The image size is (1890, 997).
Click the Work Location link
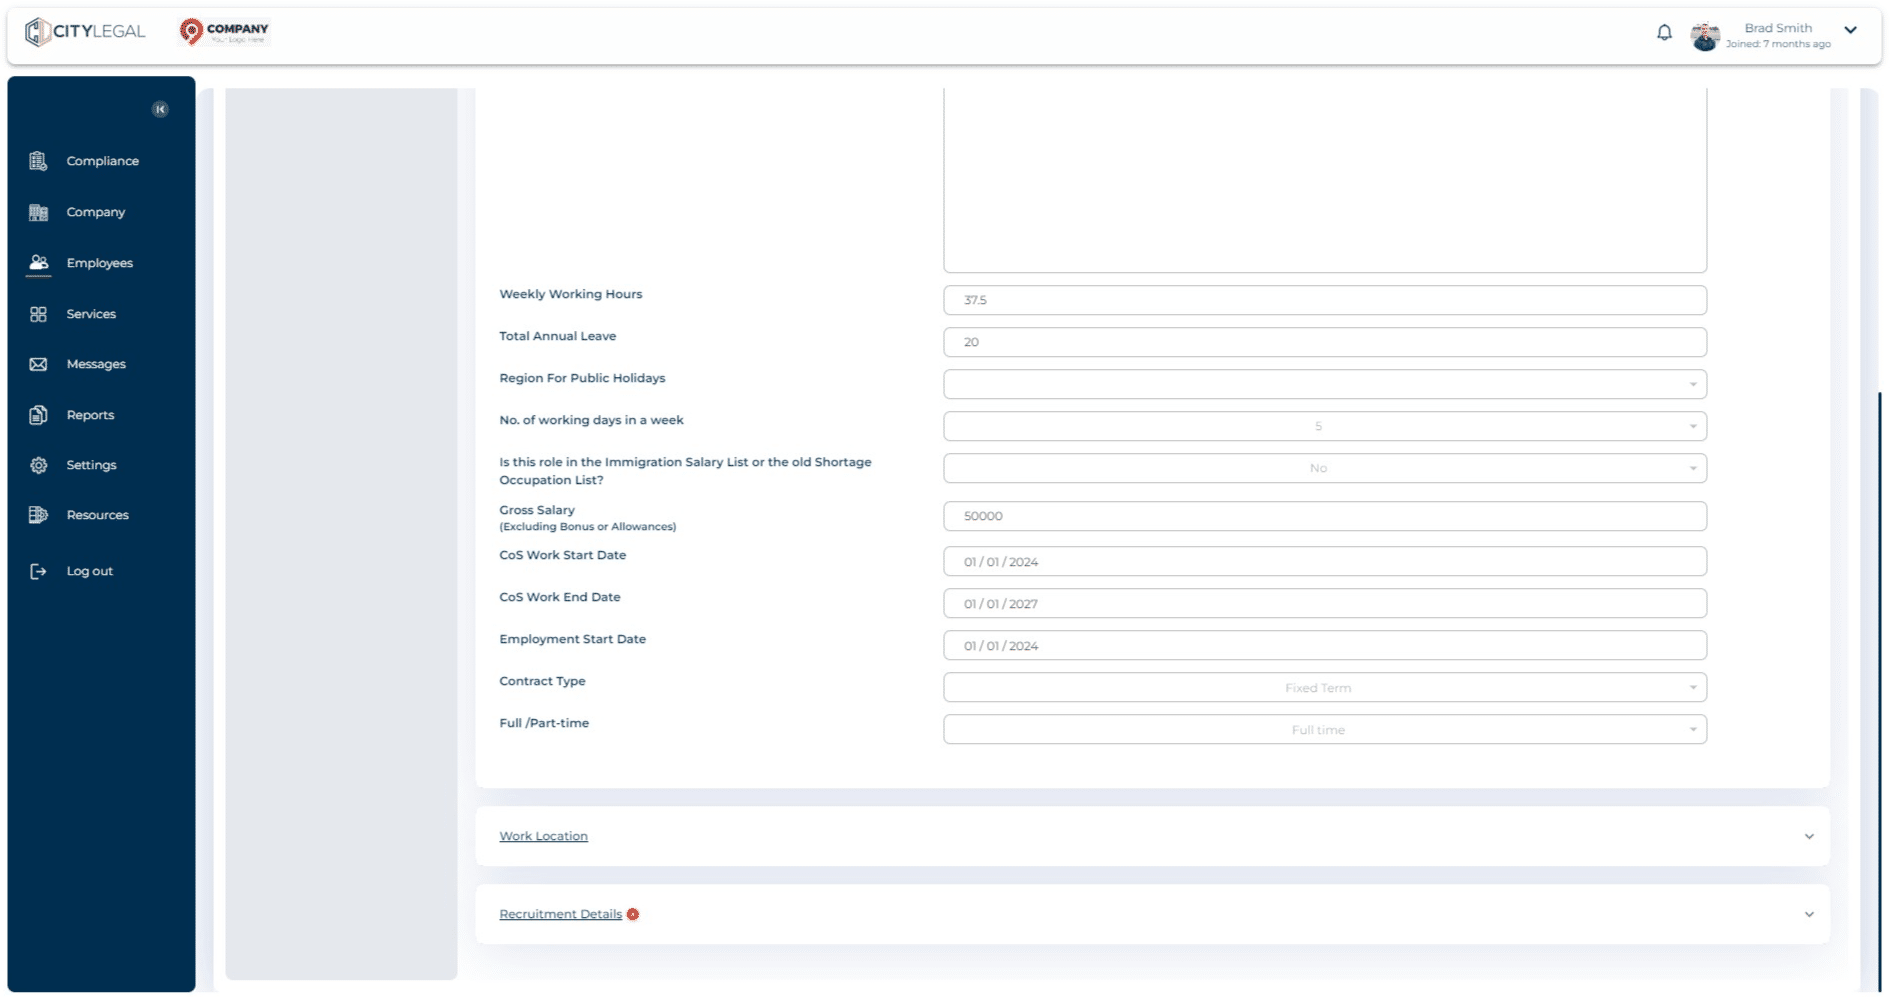pyautogui.click(x=543, y=836)
